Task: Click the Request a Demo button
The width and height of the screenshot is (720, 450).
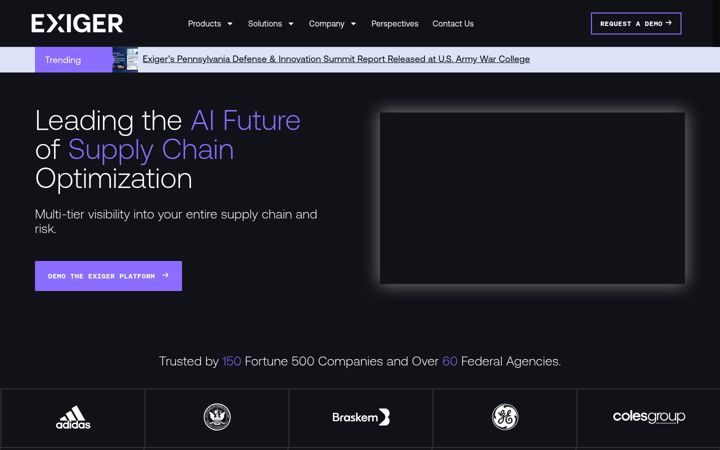Action: click(636, 23)
